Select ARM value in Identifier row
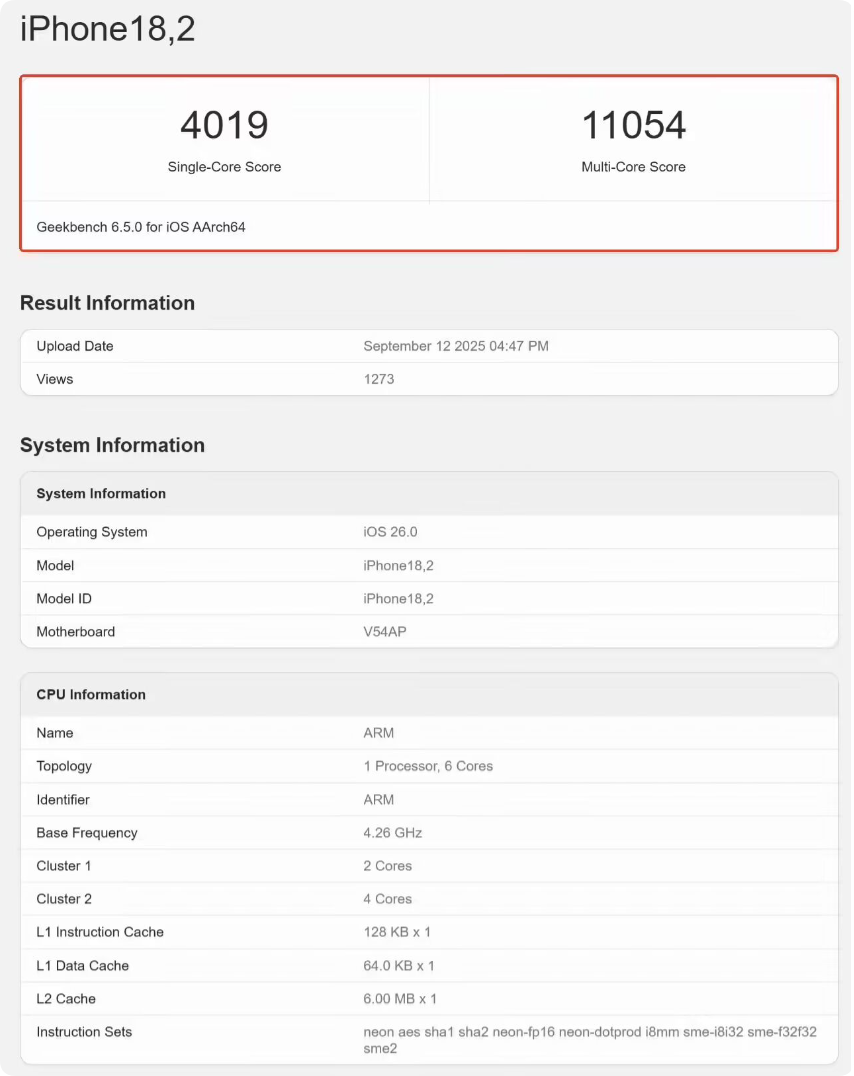 coord(379,799)
